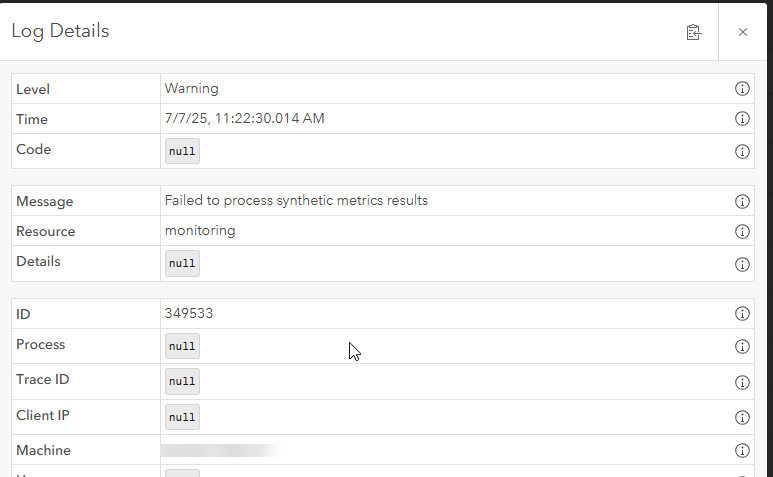Open the Code field info icon
The height and width of the screenshot is (477, 773).
click(x=742, y=151)
